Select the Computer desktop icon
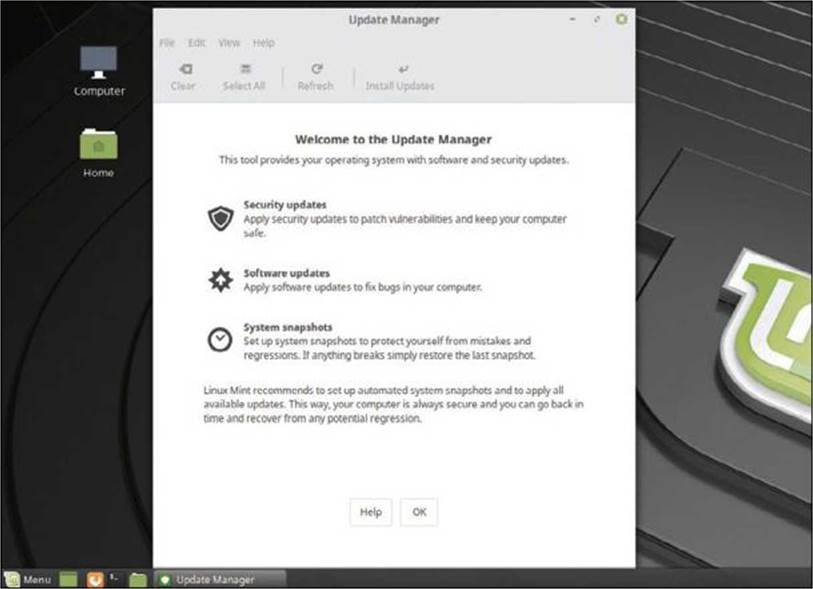Screen dimensions: 813x589 [x=99, y=71]
